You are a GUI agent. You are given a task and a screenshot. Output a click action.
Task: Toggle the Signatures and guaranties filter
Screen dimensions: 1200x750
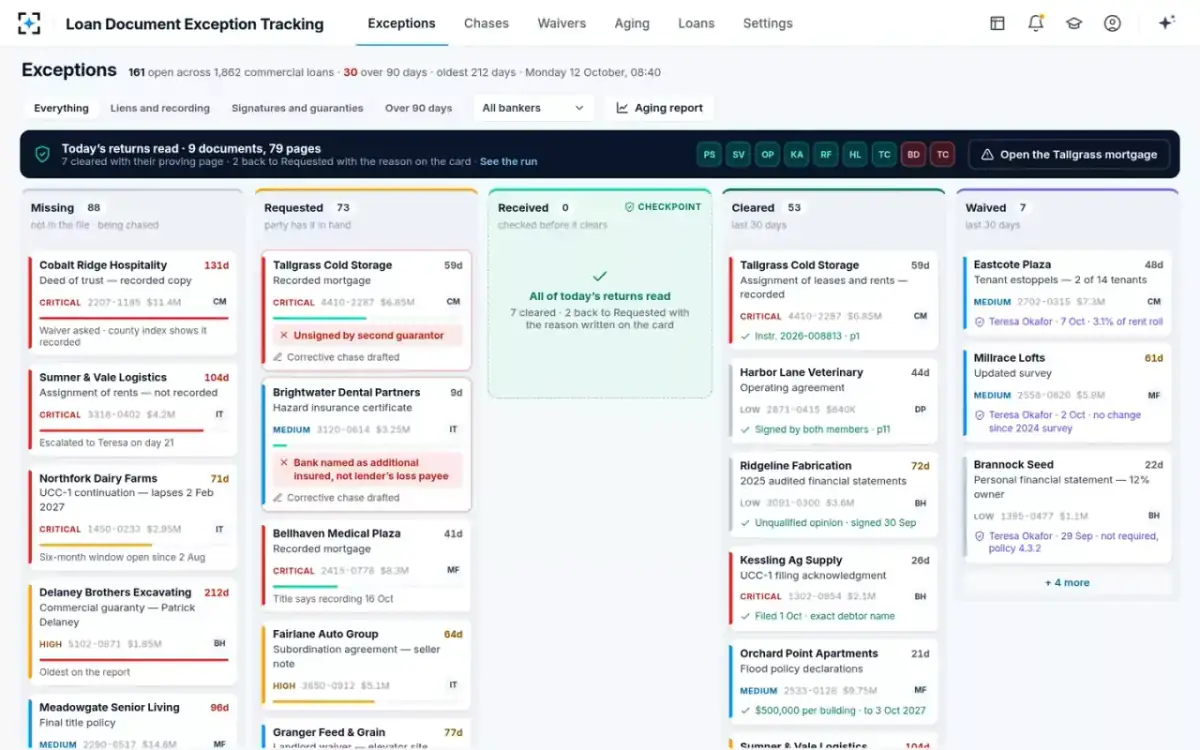(x=297, y=108)
